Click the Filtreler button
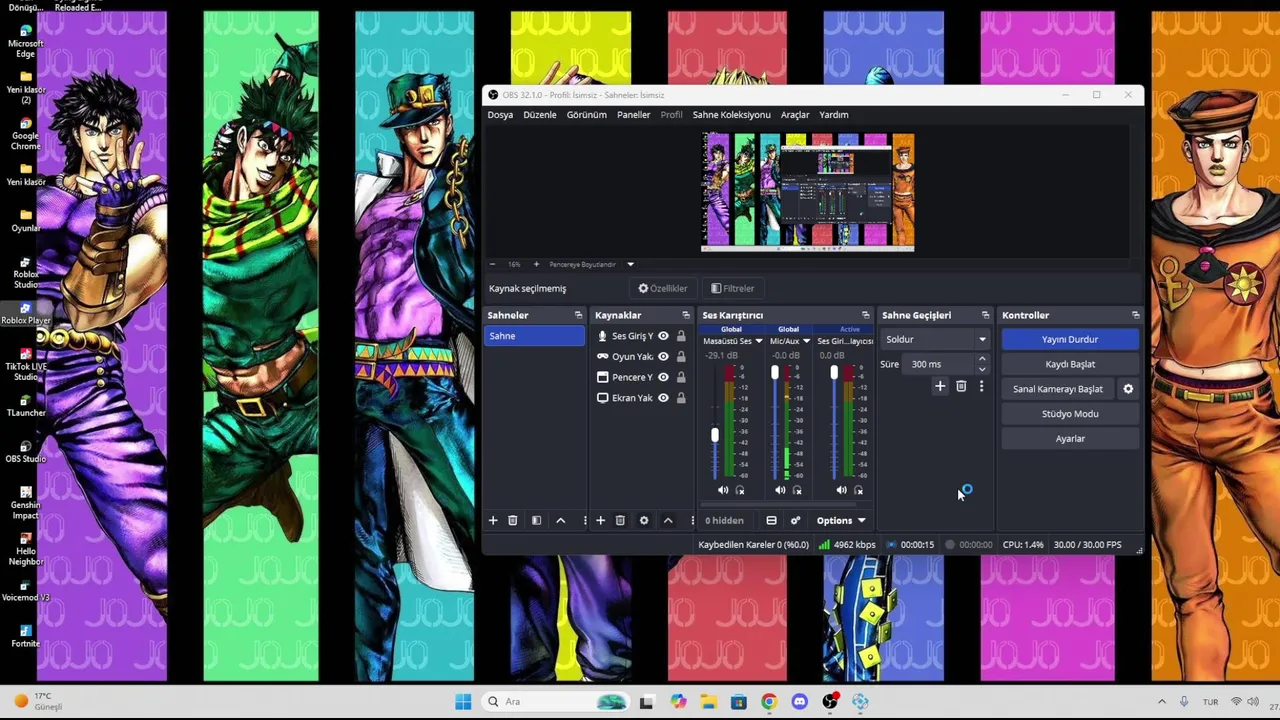Screen dimensions: 1280x720 click(x=732, y=288)
